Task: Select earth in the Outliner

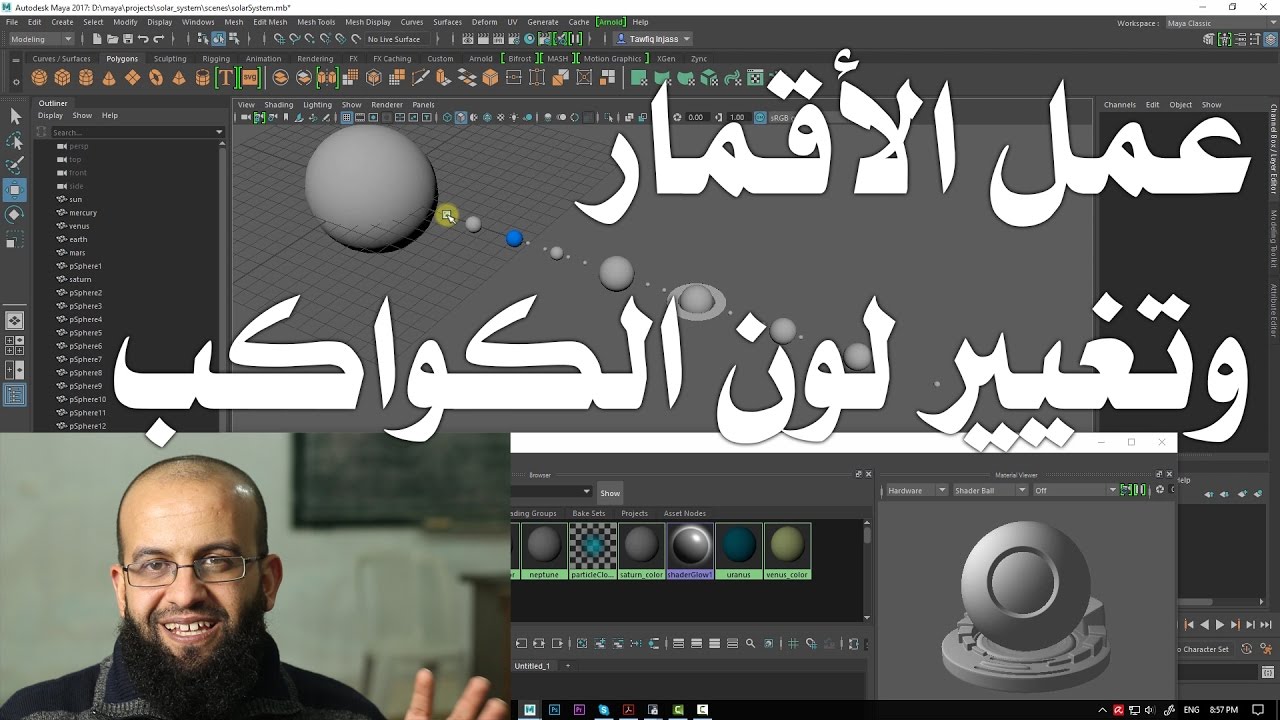Action: pyautogui.click(x=78, y=239)
